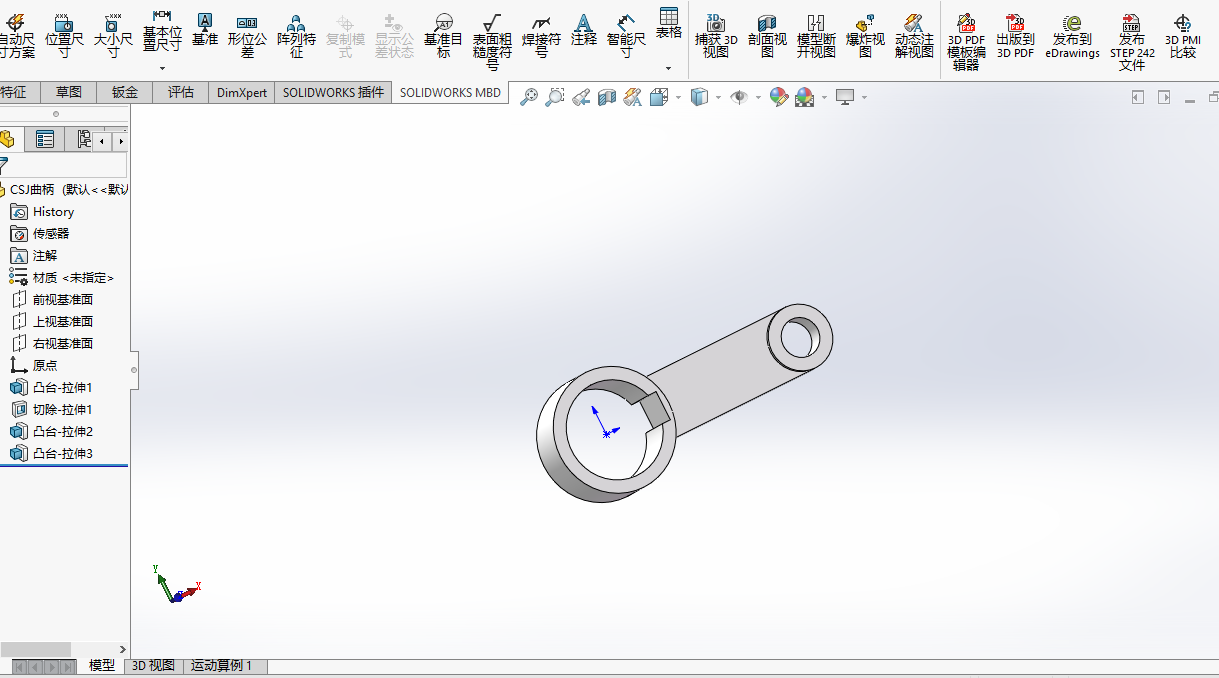Click the feature tree filter icon
Image resolution: width=1219 pixels, height=678 pixels.
pos(4,166)
